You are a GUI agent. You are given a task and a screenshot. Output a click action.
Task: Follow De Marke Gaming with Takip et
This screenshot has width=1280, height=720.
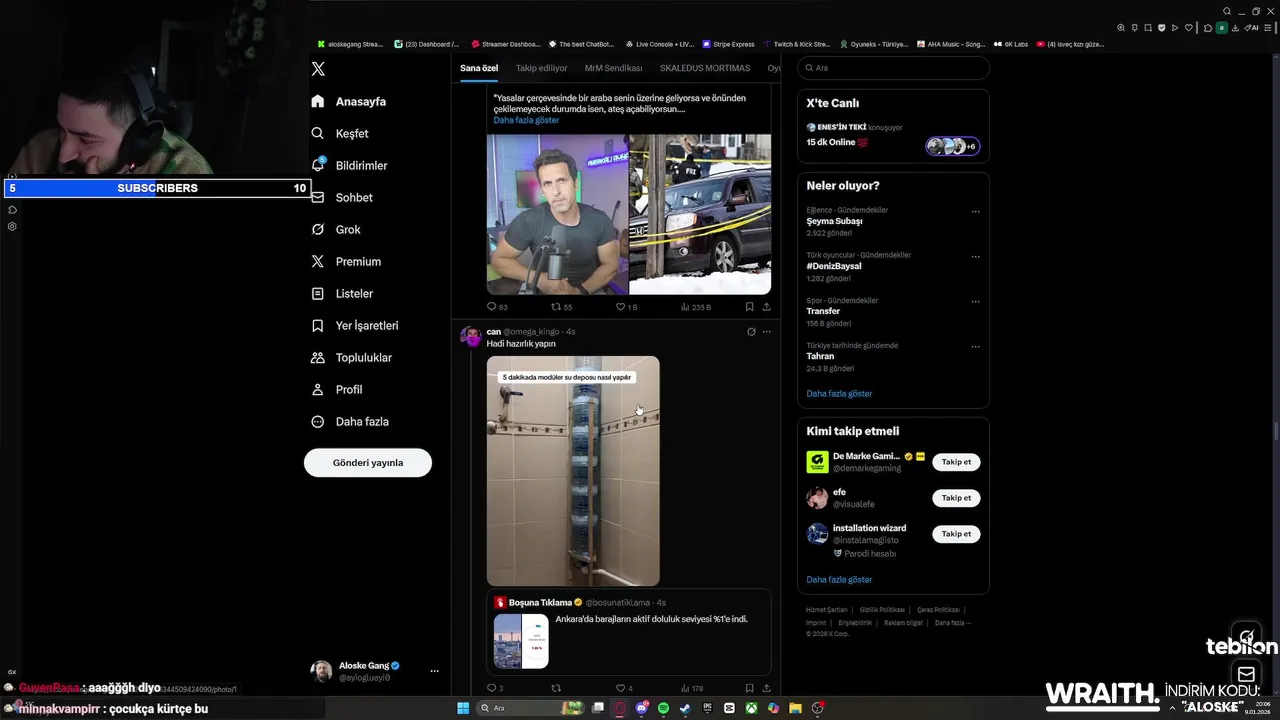pyautogui.click(x=956, y=462)
